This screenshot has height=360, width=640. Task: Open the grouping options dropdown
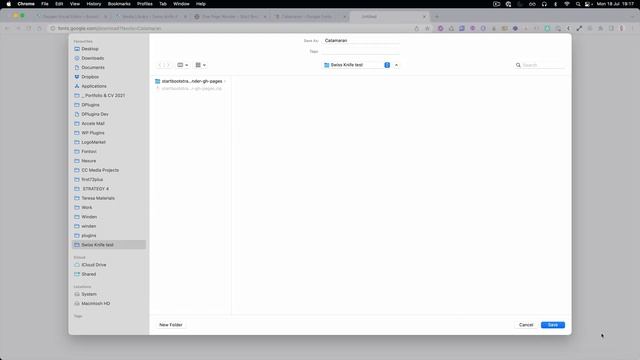pyautogui.click(x=200, y=65)
